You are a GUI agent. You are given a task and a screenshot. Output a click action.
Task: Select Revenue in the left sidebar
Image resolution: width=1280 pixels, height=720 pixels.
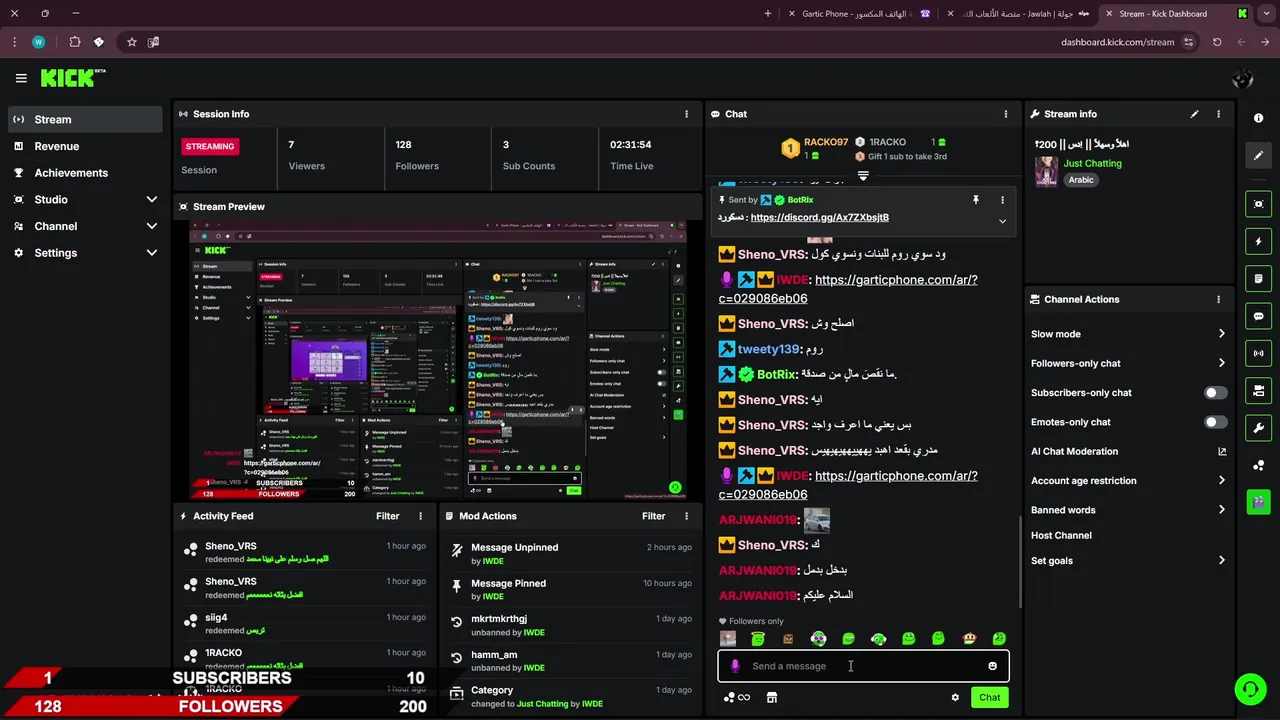pyautogui.click(x=85, y=146)
